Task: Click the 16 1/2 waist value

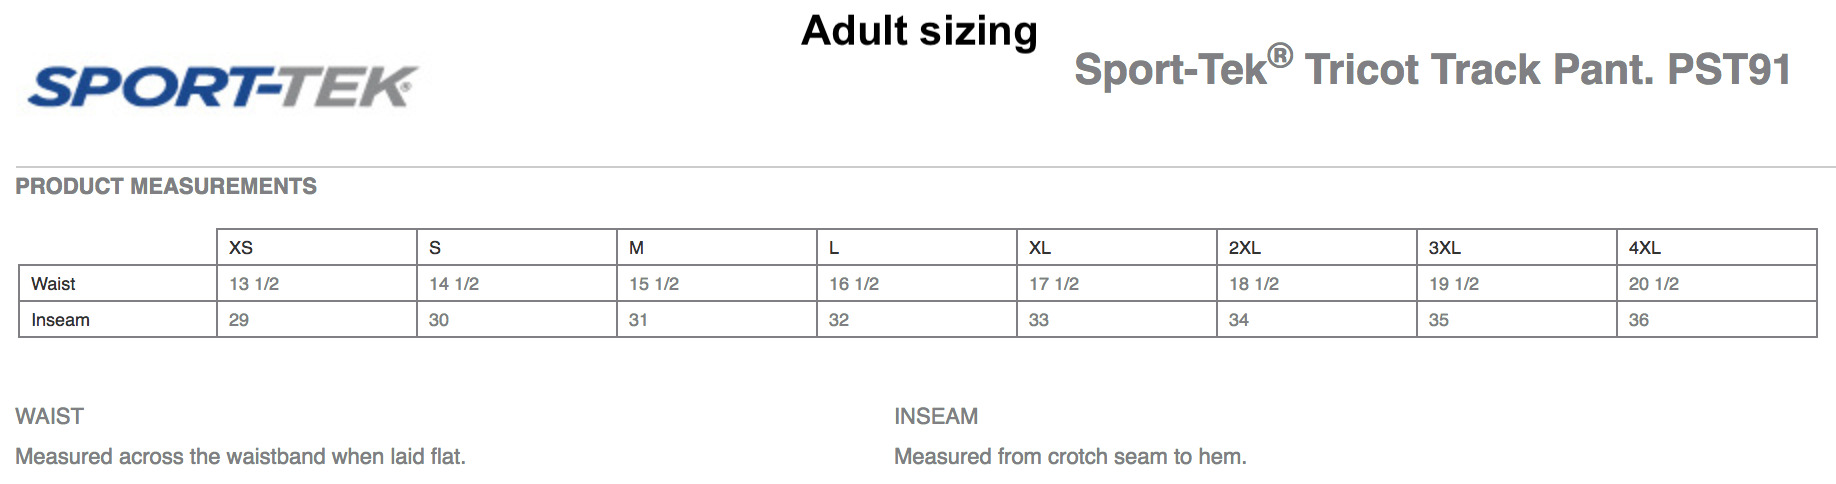Action: (x=854, y=284)
